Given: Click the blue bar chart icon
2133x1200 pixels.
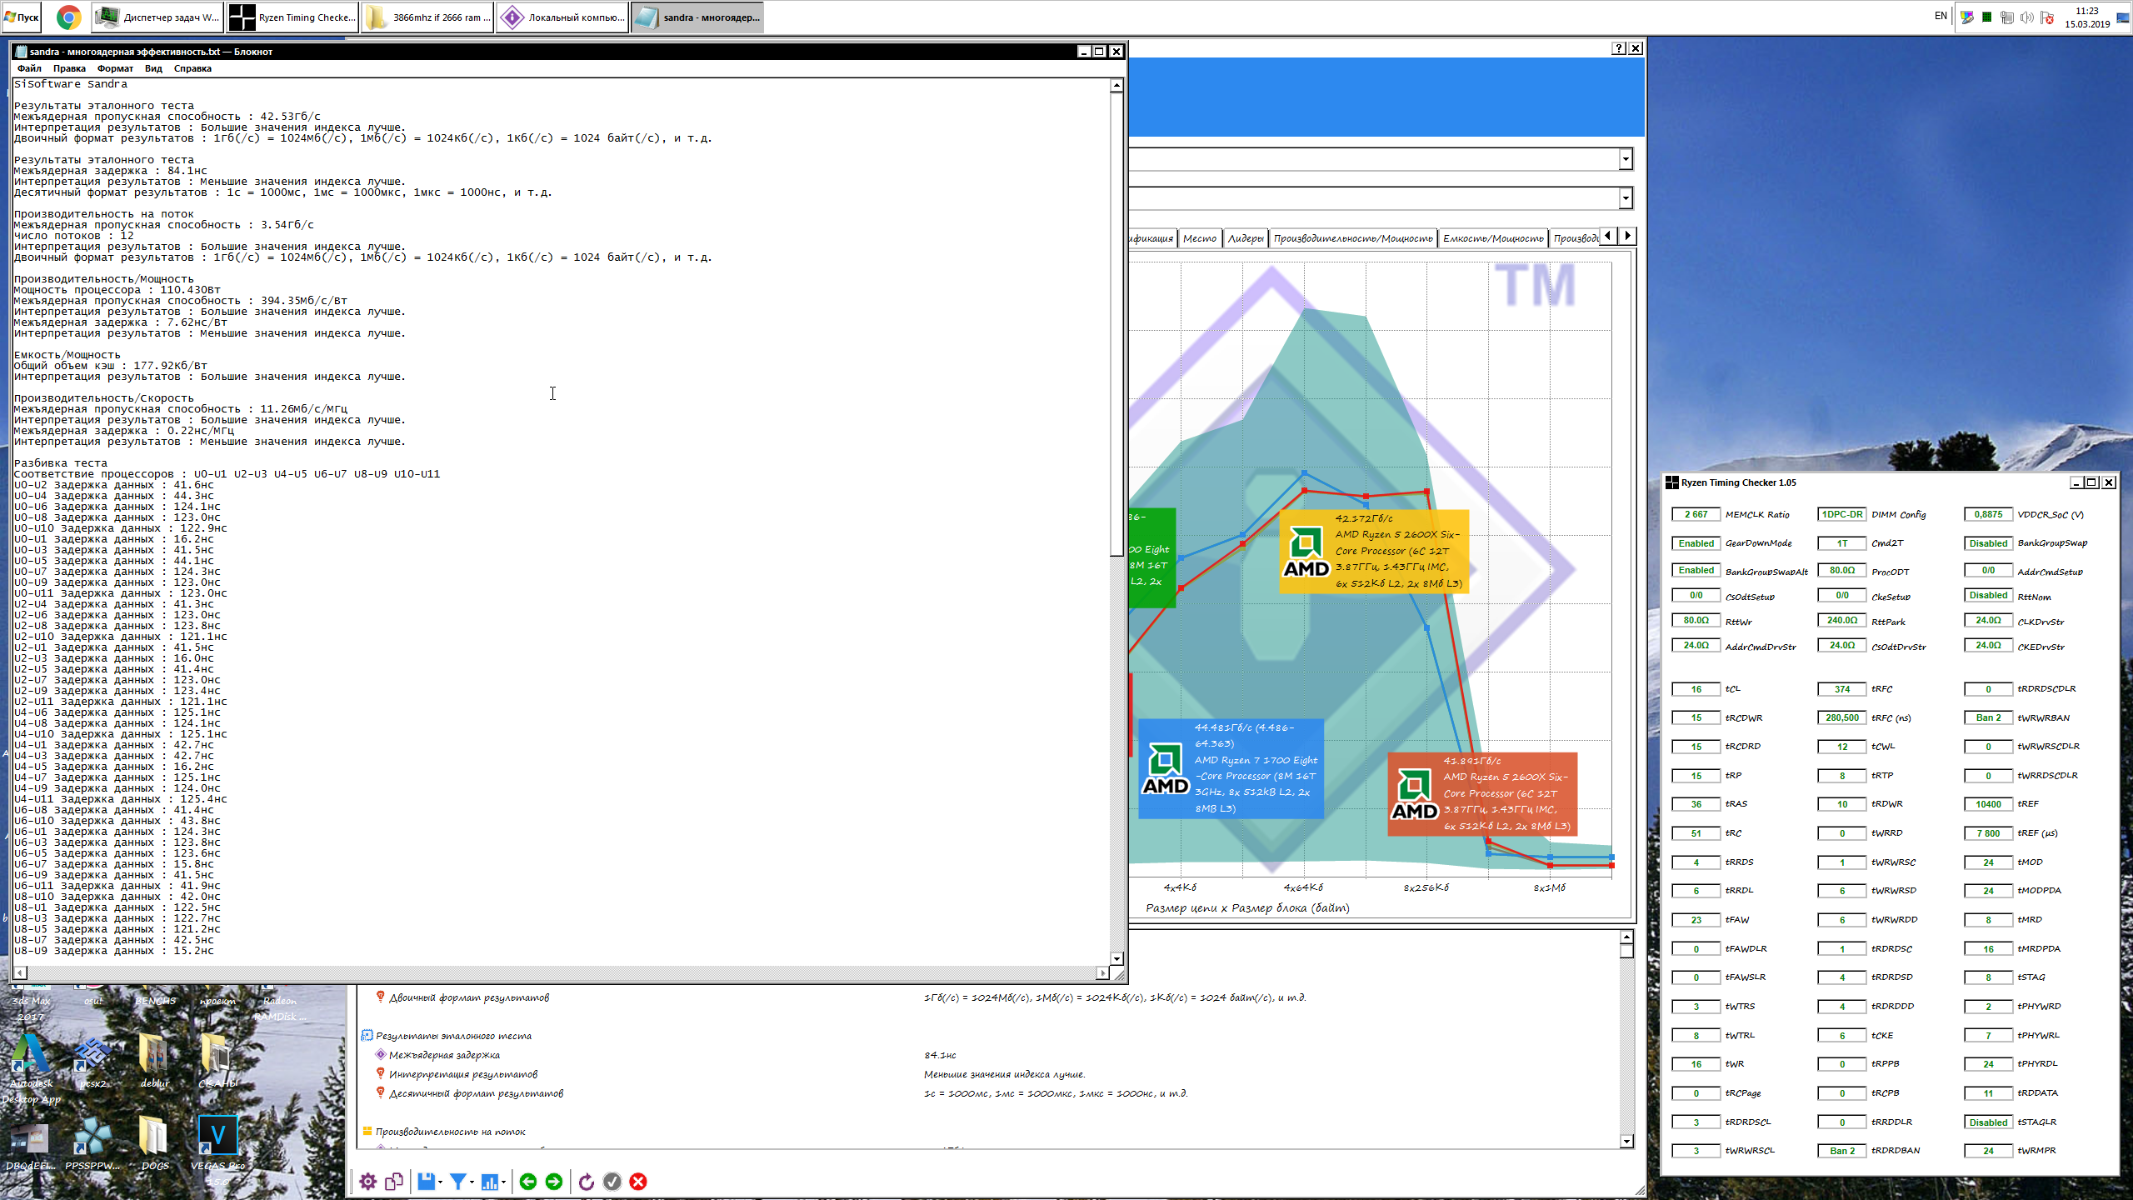Looking at the screenshot, I should click(489, 1182).
